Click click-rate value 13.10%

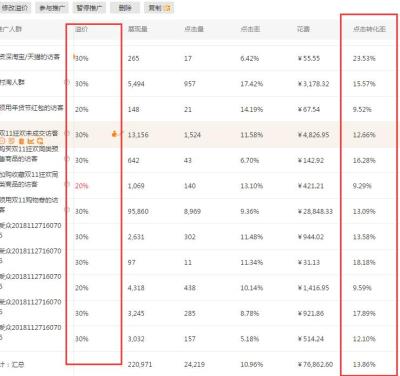252,186
